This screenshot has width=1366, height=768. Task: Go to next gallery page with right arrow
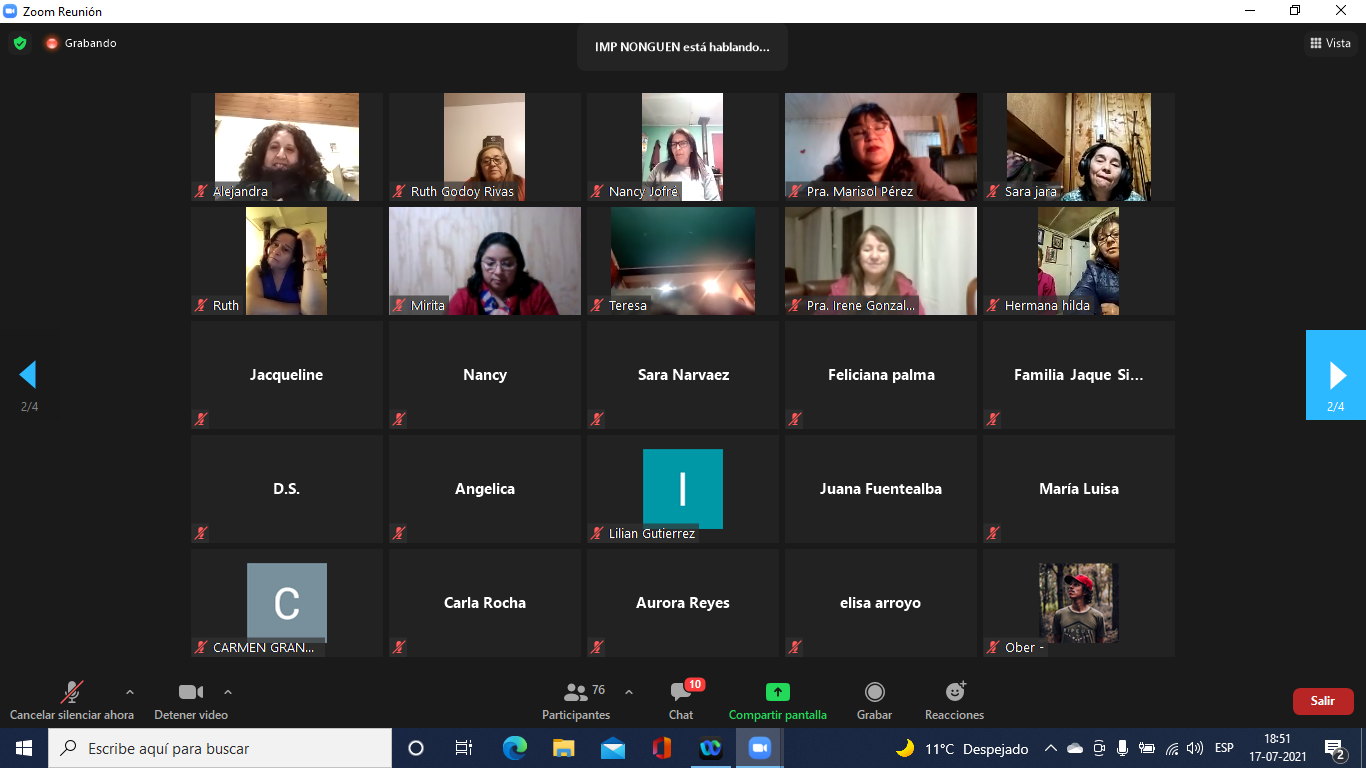(1336, 375)
